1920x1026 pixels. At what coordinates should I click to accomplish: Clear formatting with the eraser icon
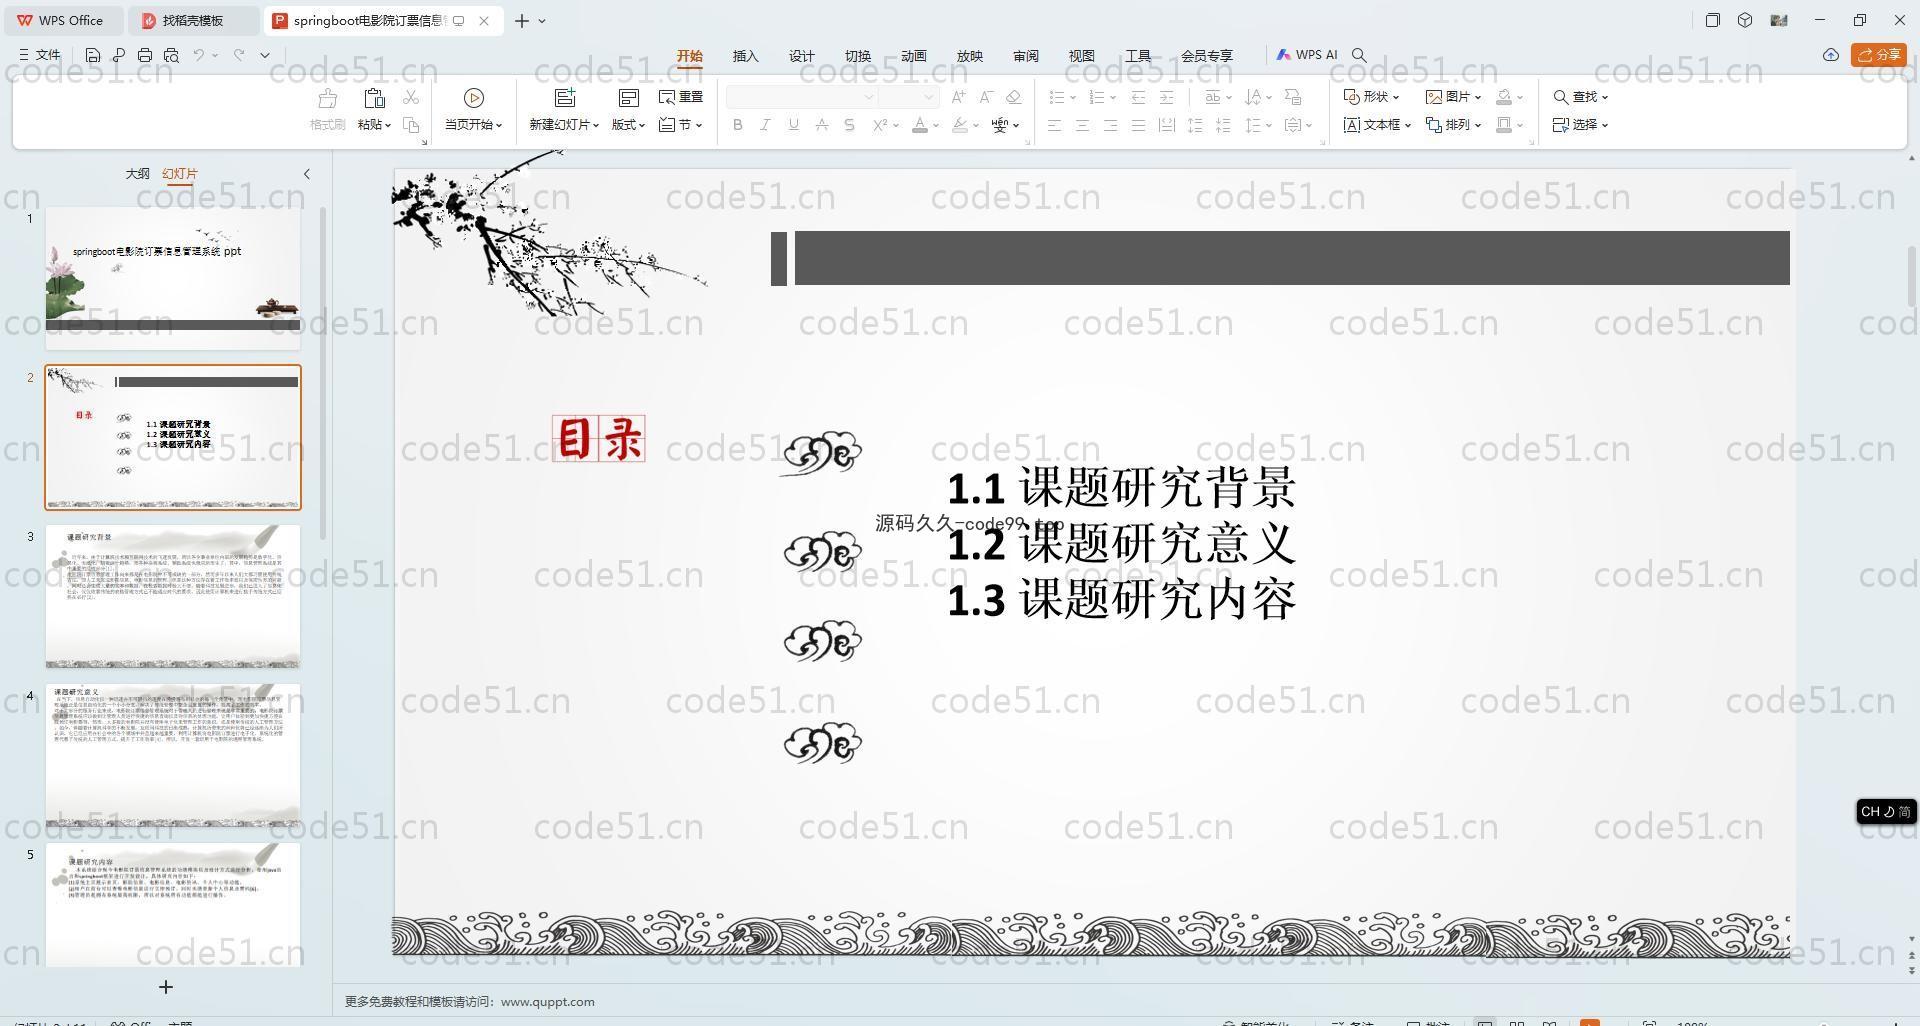click(1013, 97)
